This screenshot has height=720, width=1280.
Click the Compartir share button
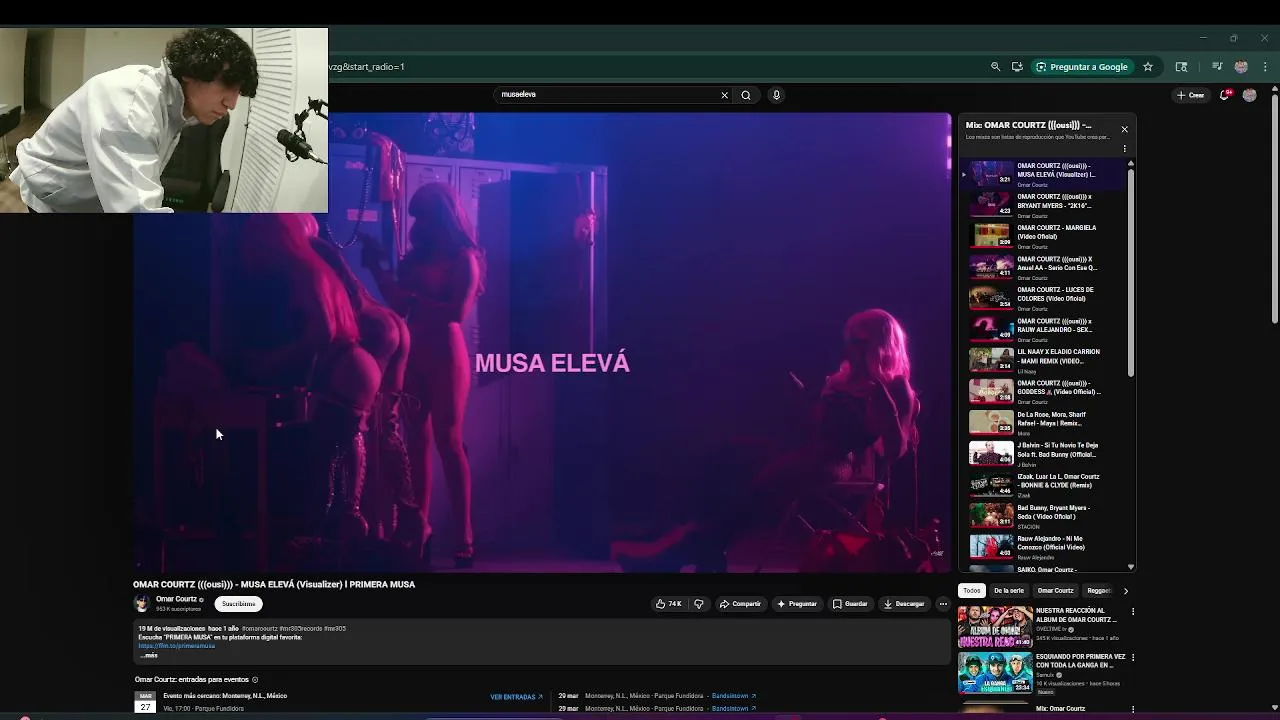[x=741, y=604]
